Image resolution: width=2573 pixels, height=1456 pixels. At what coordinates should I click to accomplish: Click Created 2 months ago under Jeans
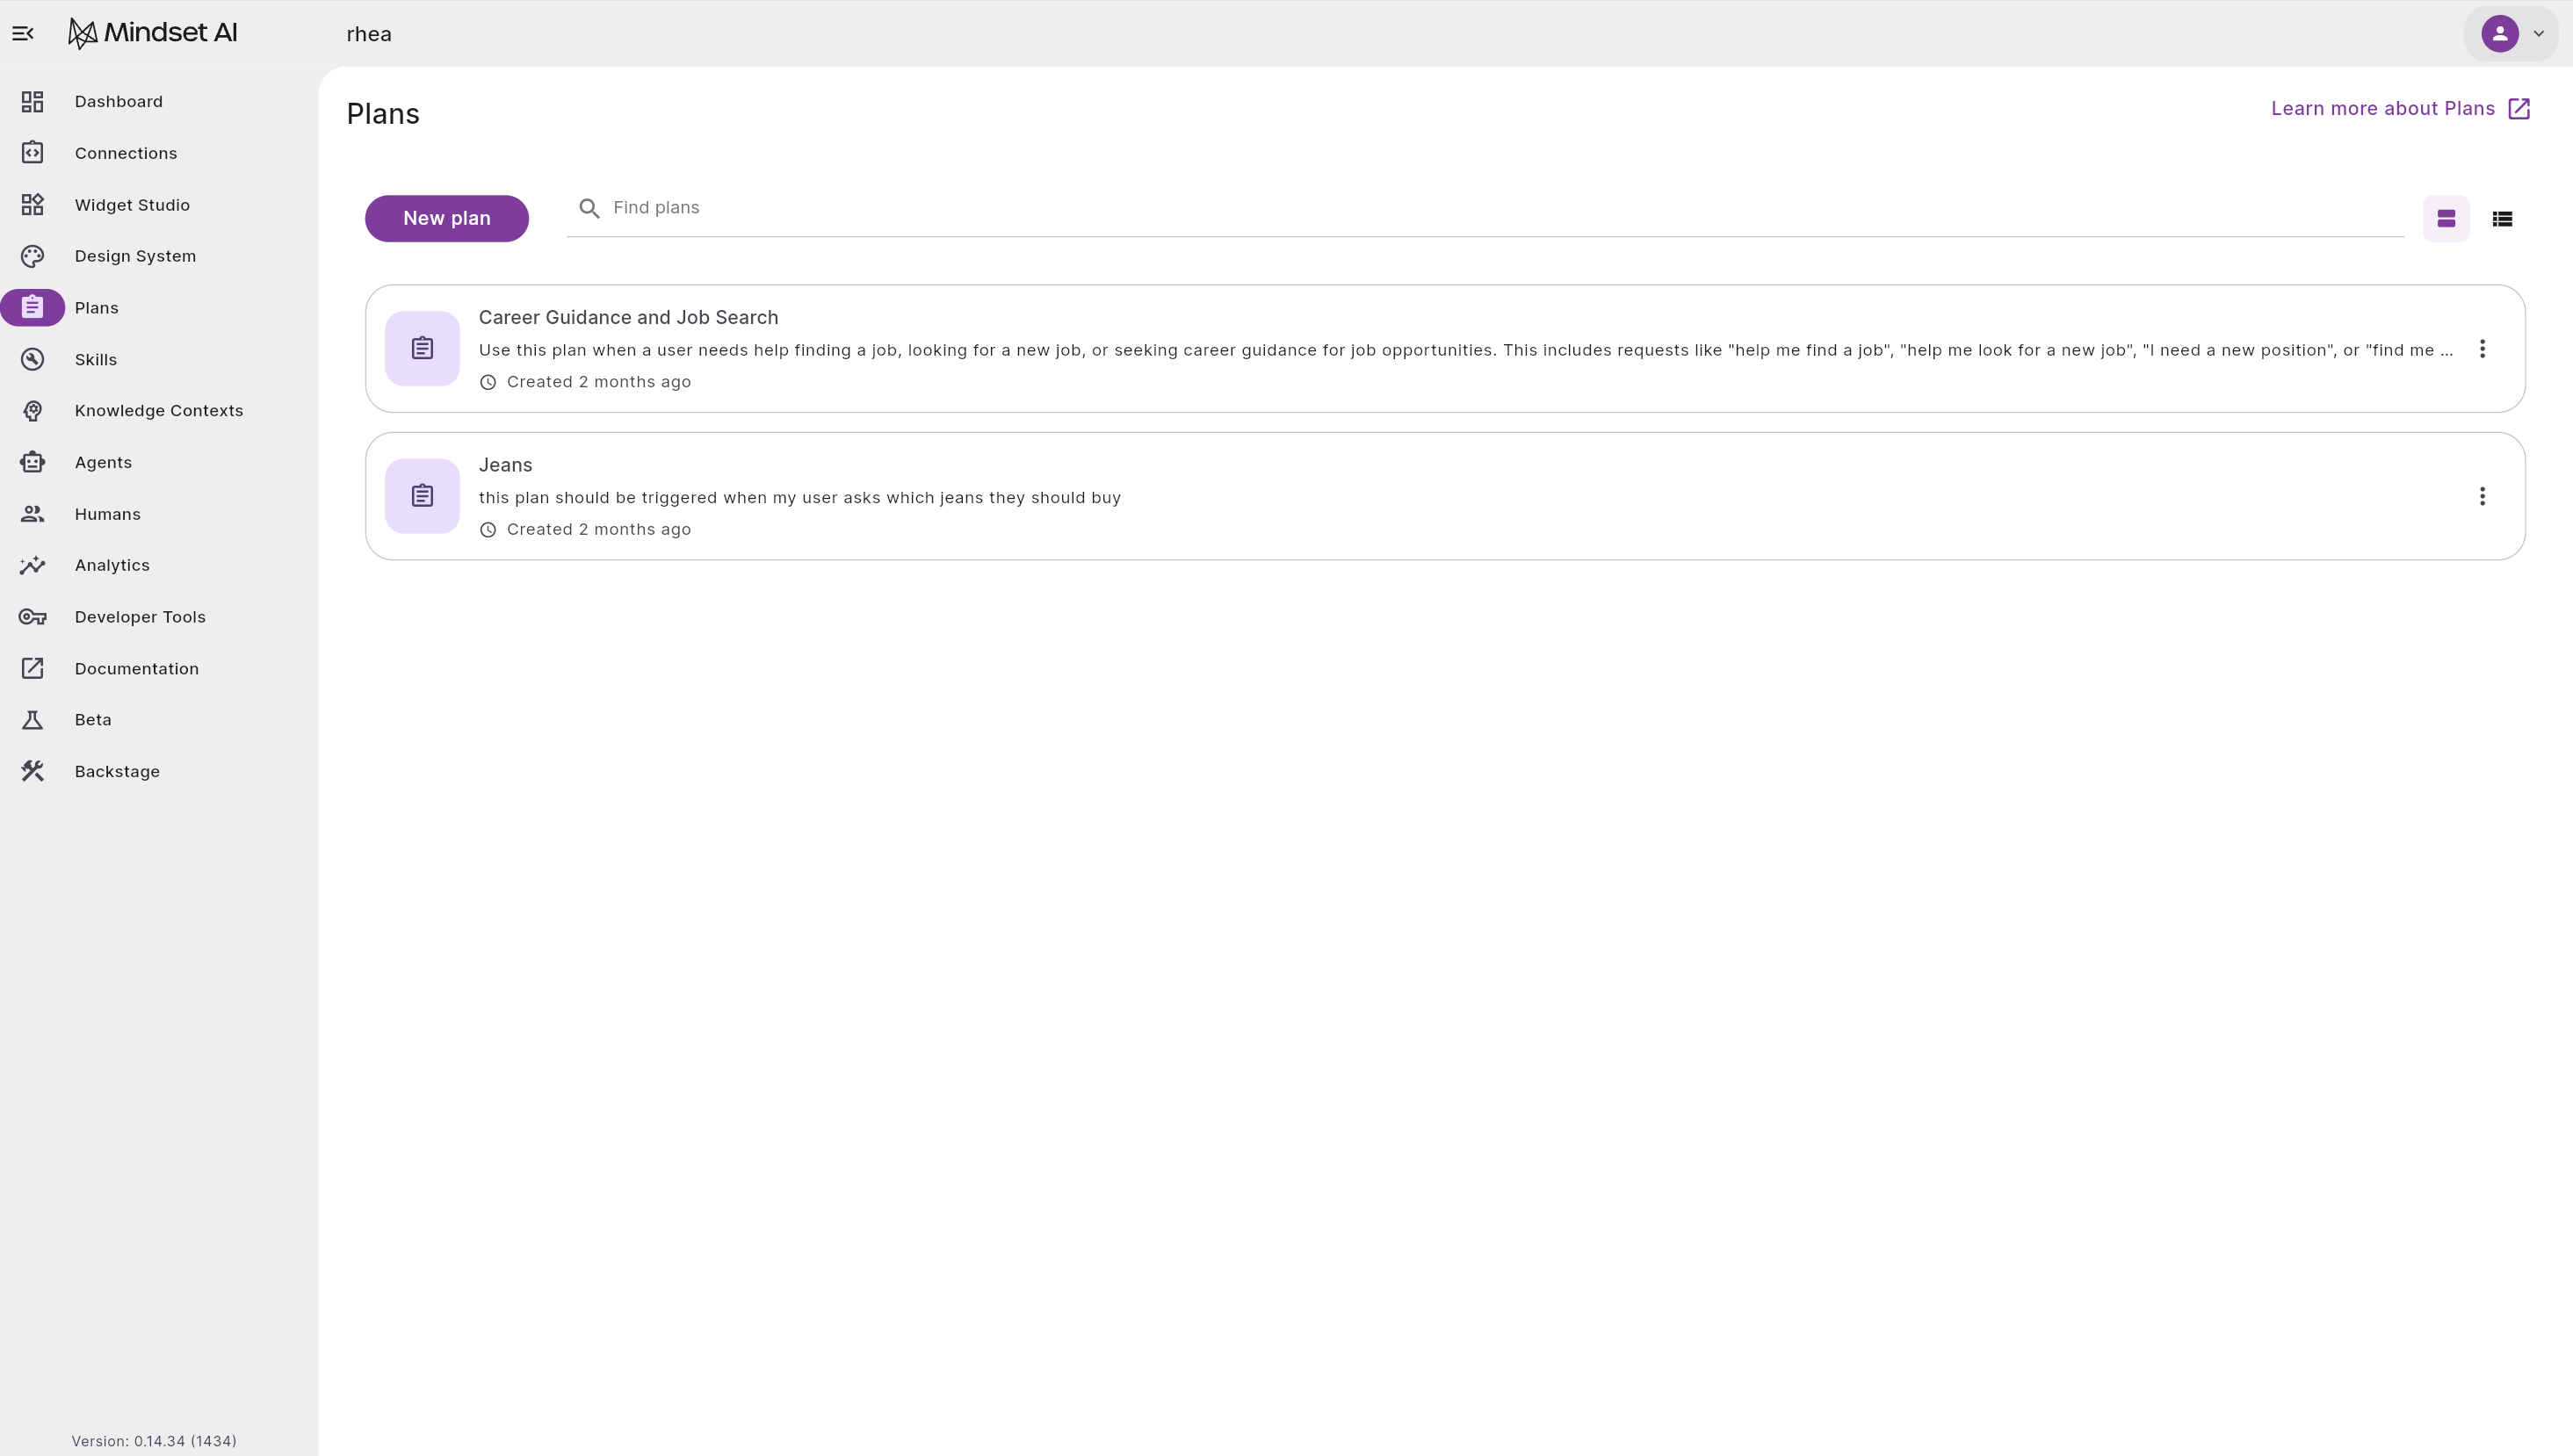(598, 530)
